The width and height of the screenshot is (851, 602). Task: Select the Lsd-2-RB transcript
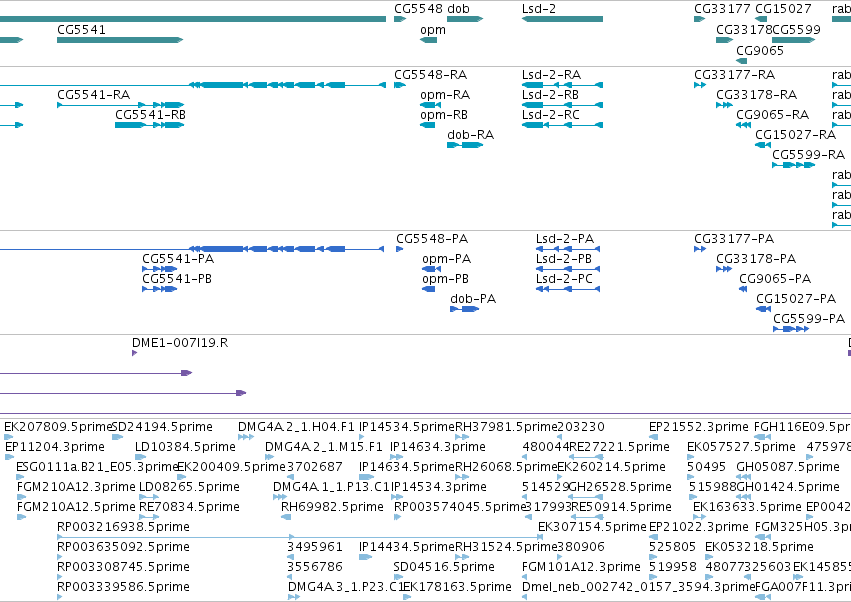point(562,105)
